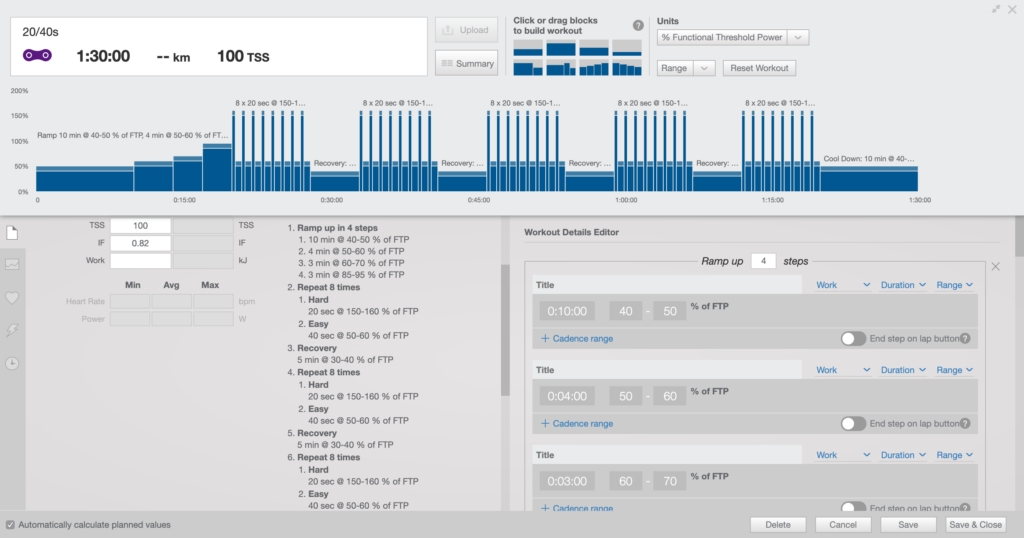Image resolution: width=1024 pixels, height=538 pixels.
Task: Open the chart icon in left sidebar
Action: pos(12,264)
